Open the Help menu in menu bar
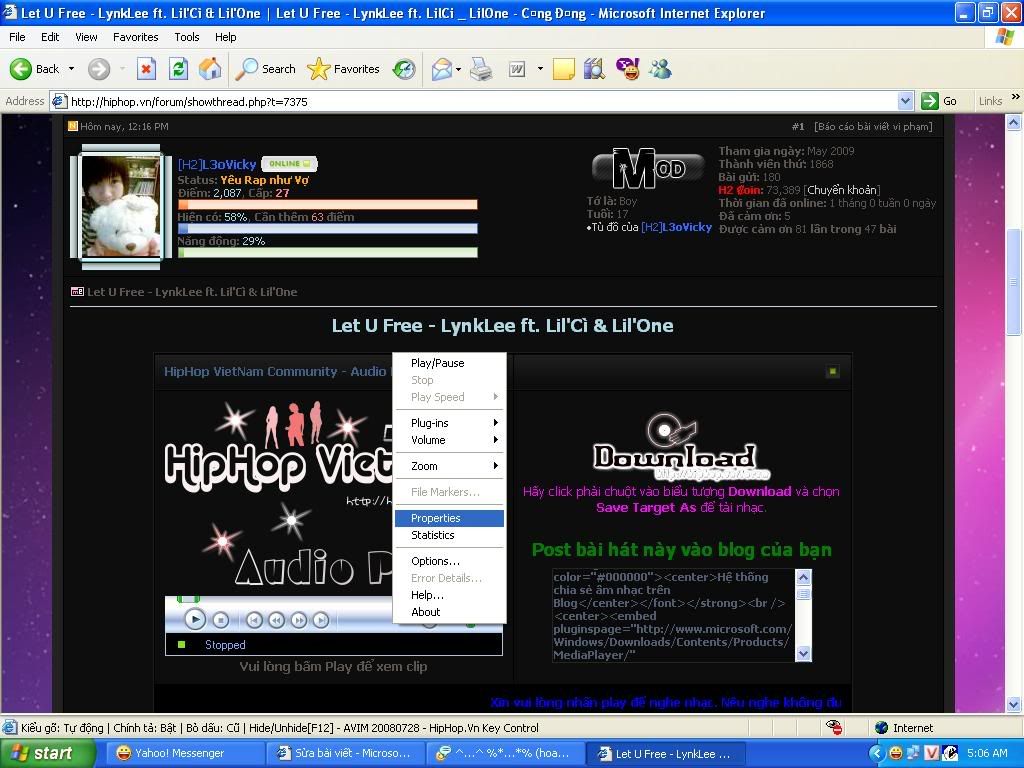 click(x=225, y=37)
